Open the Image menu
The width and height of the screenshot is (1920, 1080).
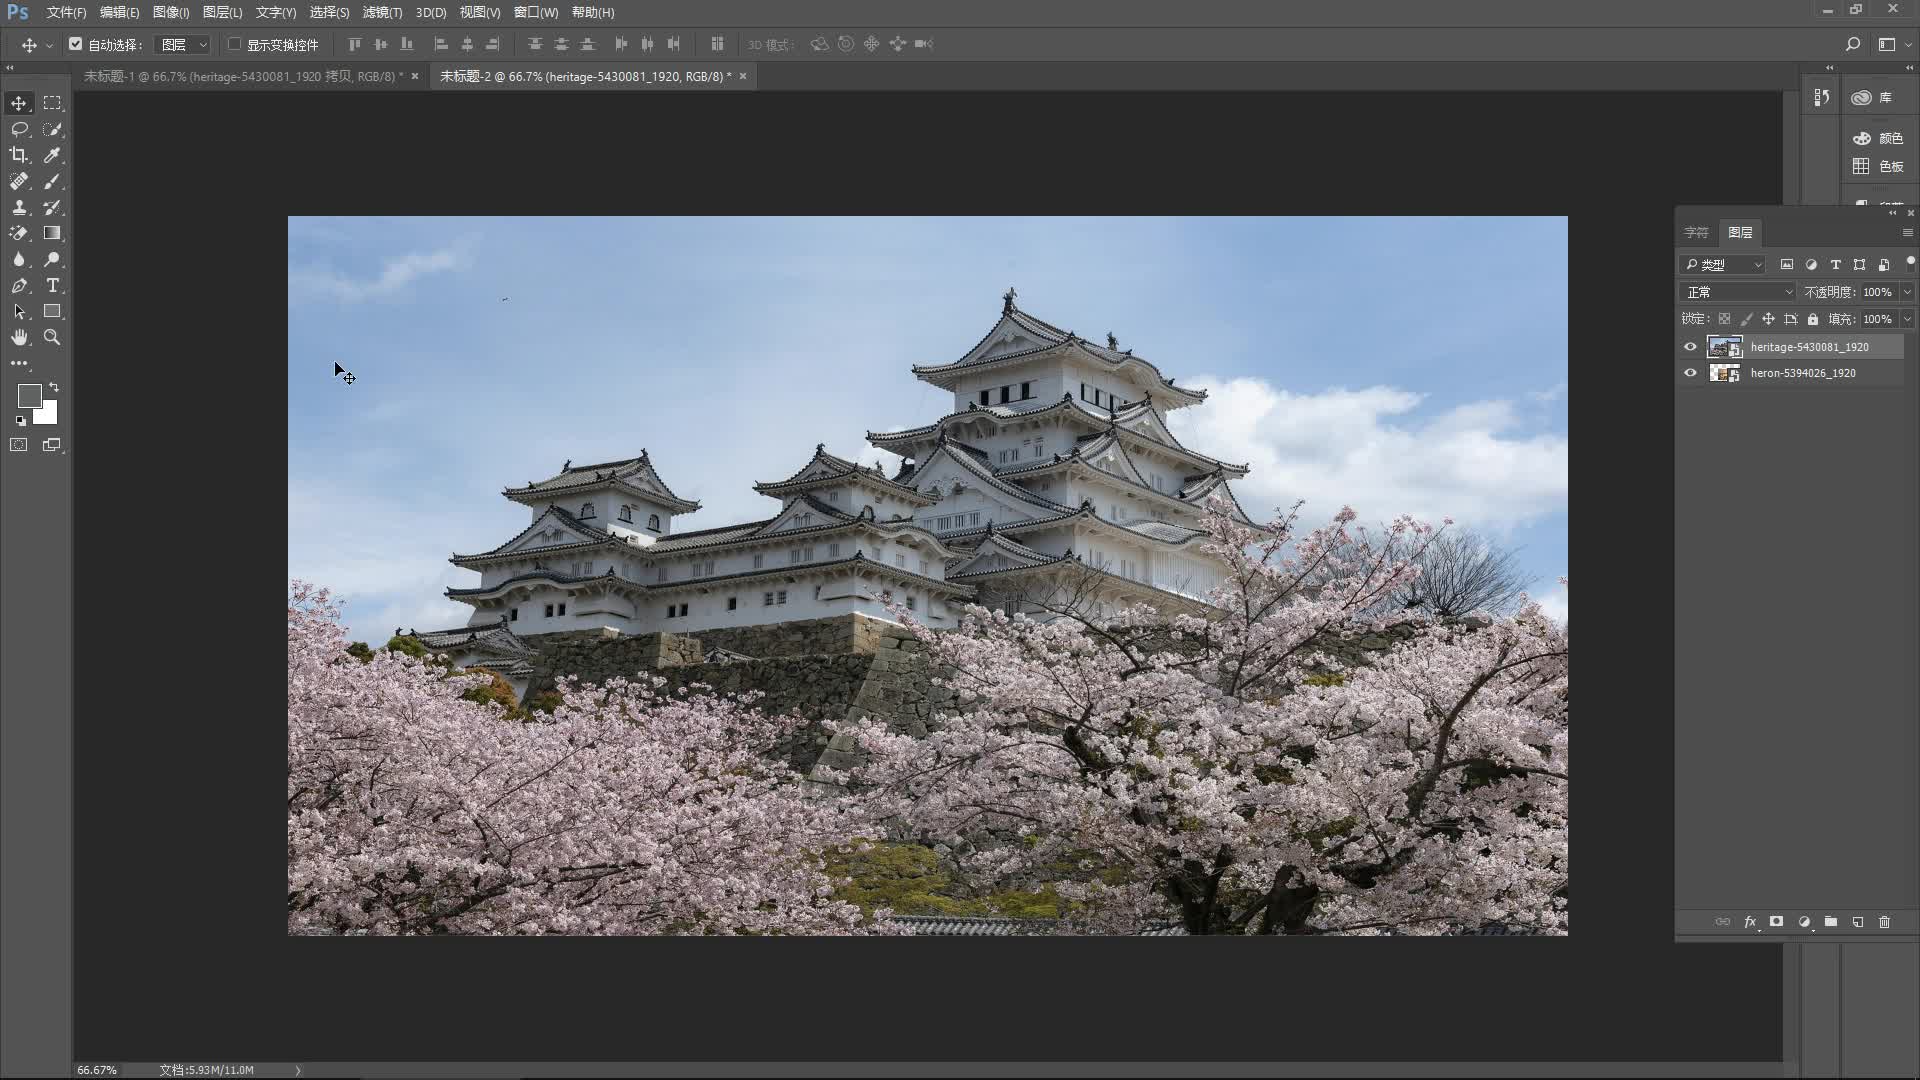[x=171, y=12]
